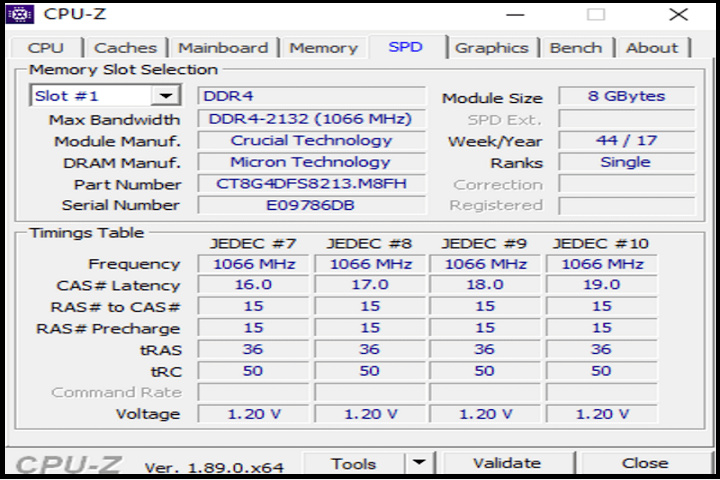The width and height of the screenshot is (720, 480).
Task: Select the Max Bandwidth DDR4-2132 field
Action: pos(311,119)
